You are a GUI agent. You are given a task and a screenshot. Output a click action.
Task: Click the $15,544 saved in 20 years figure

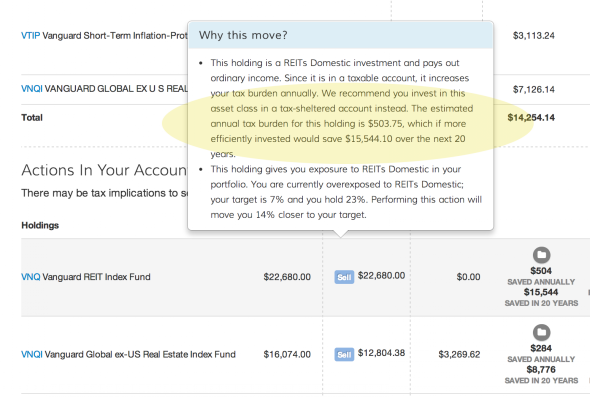(x=541, y=292)
